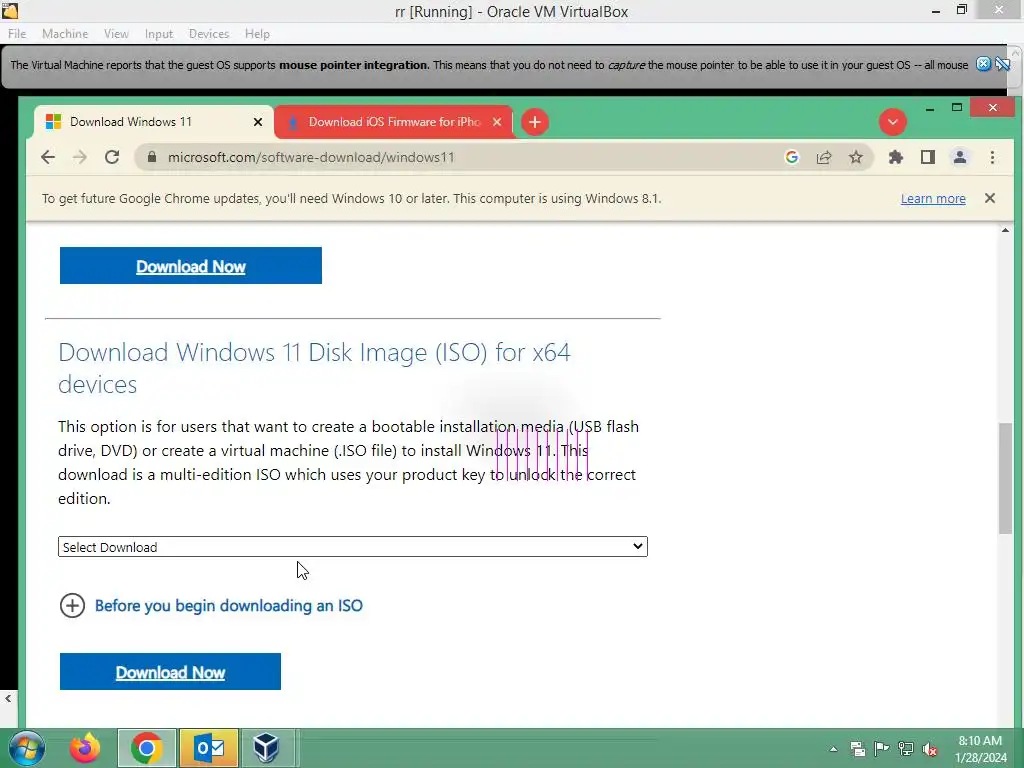
Task: Switch to Download iOS Firmware tab
Action: point(394,122)
